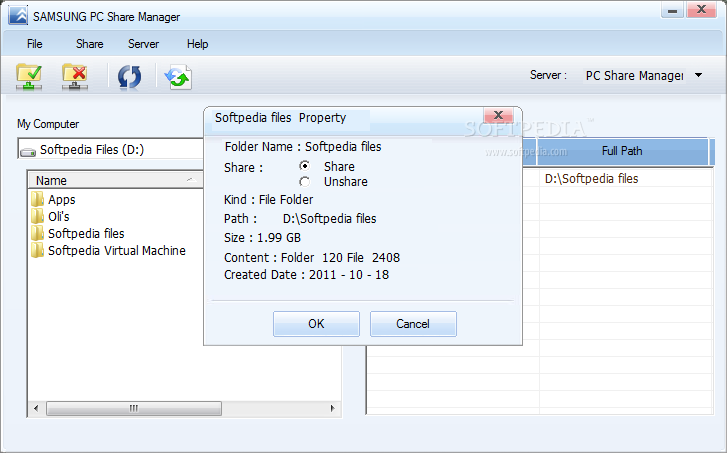Image resolution: width=727 pixels, height=453 pixels.
Task: Click the D:\Softpedia files cell in shared list
Action: [592, 179]
